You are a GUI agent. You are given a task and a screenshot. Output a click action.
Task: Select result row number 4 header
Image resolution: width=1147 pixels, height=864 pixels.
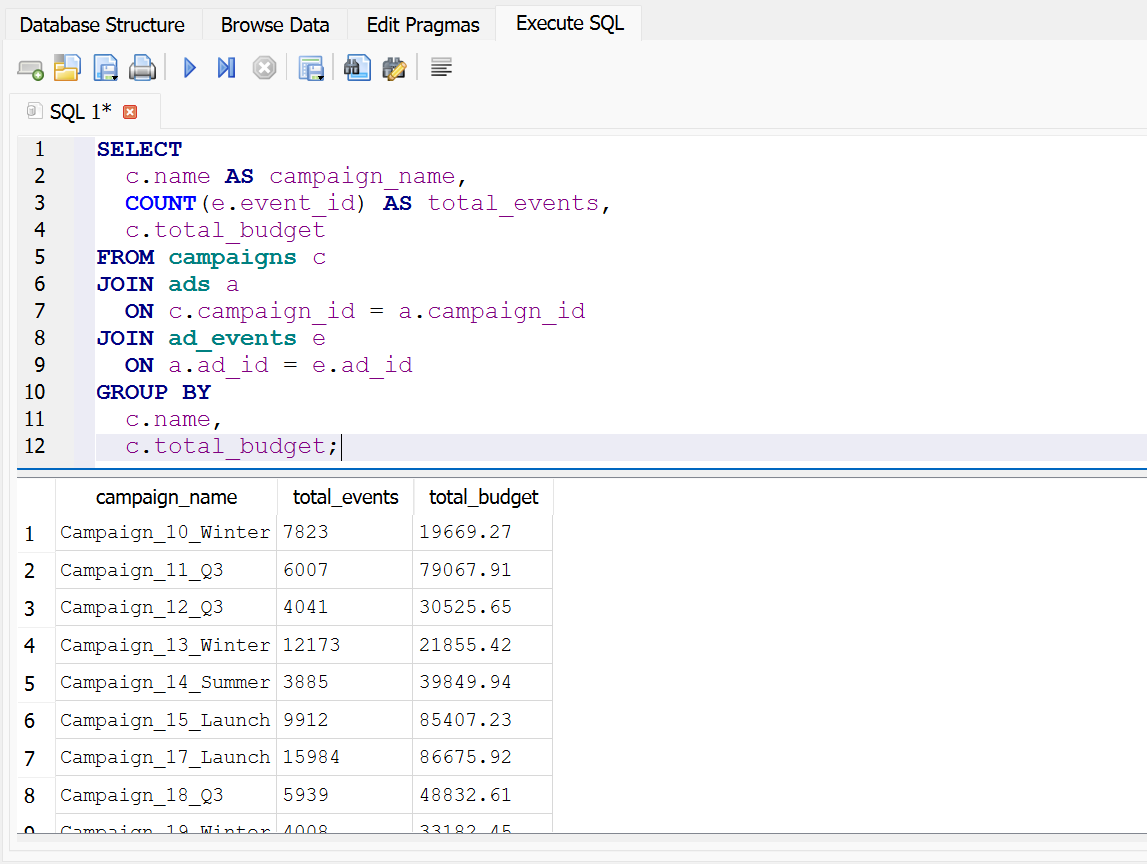30,646
